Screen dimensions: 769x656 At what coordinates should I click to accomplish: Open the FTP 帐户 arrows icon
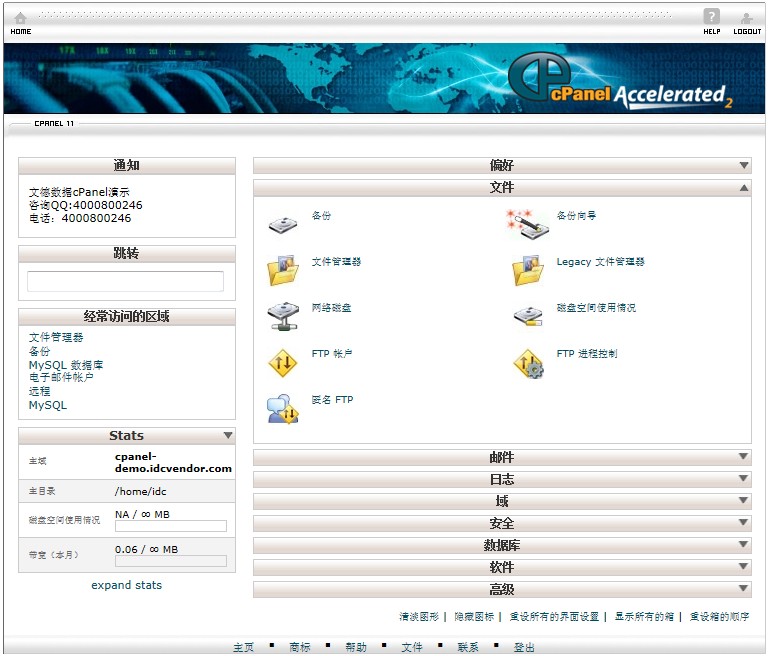pos(283,363)
